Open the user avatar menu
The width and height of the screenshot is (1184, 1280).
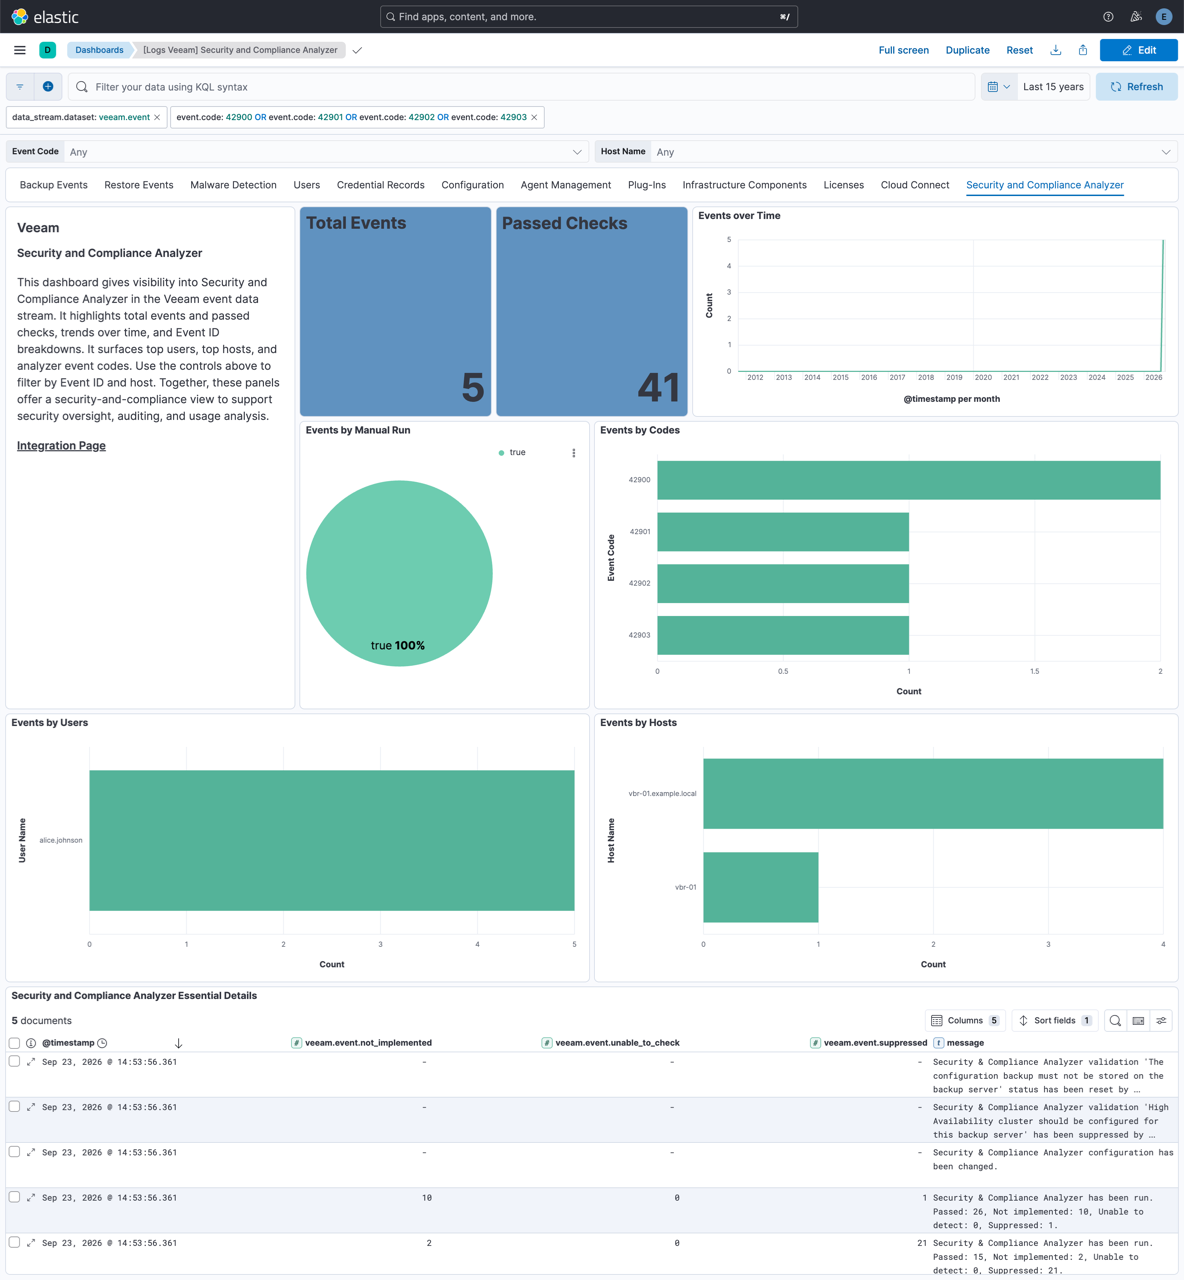1164,17
